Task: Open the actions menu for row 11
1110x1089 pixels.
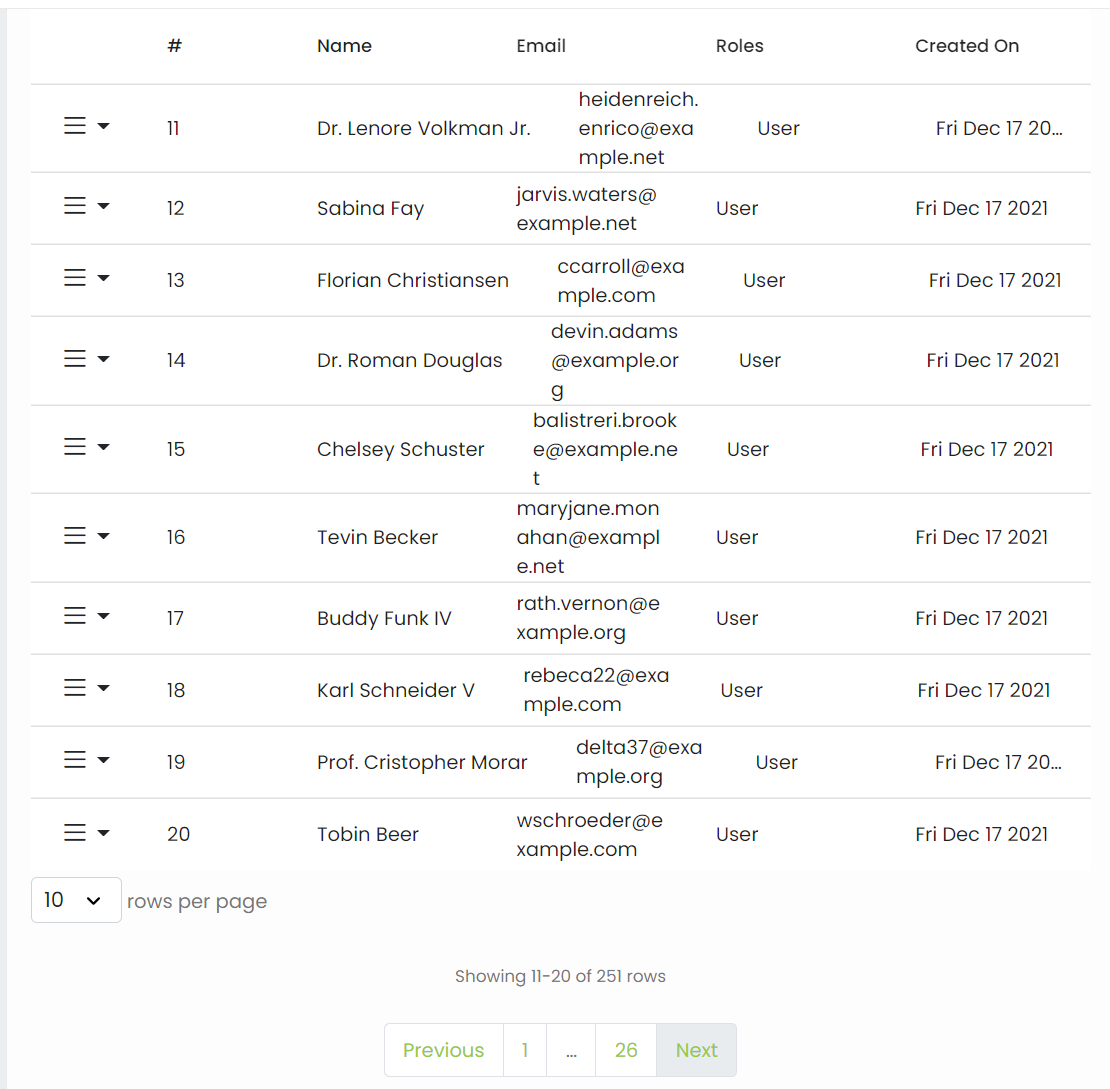Action: [x=76, y=126]
